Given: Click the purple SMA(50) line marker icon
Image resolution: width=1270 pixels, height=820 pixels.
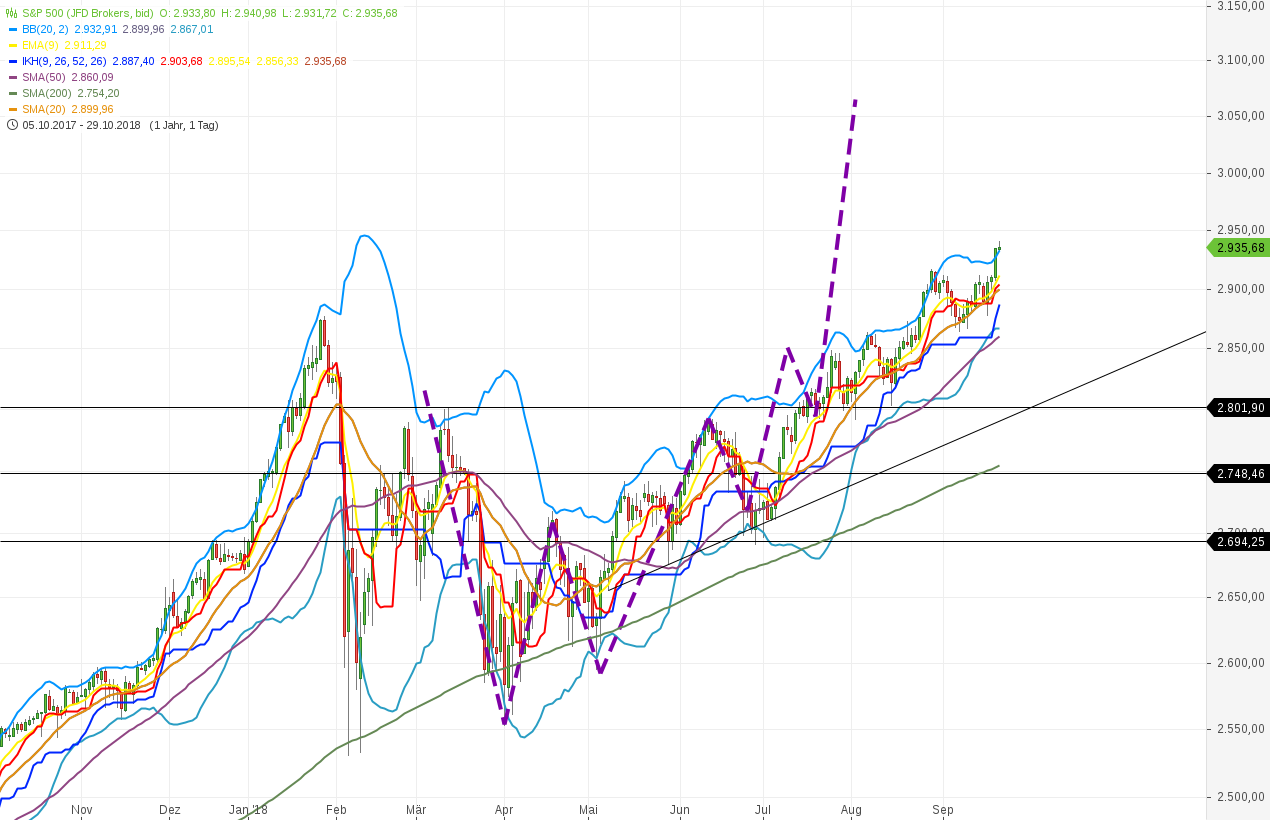Looking at the screenshot, I should click(13, 77).
